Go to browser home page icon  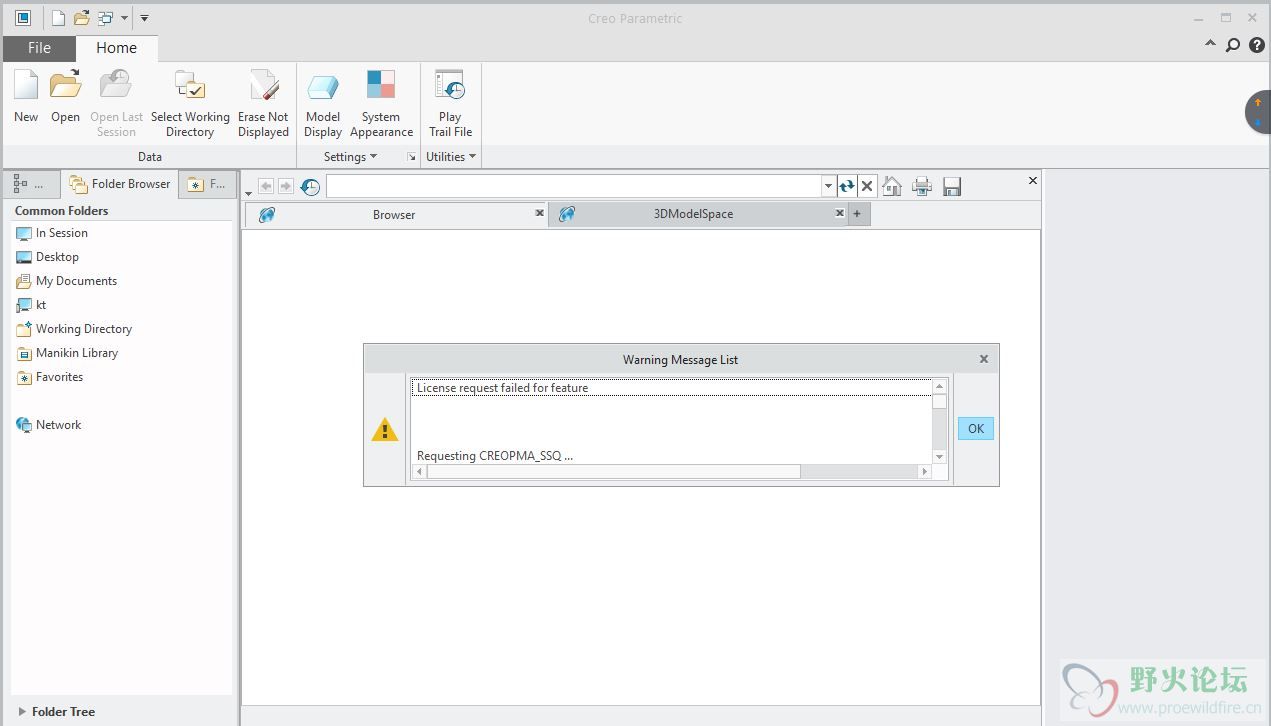click(892, 186)
